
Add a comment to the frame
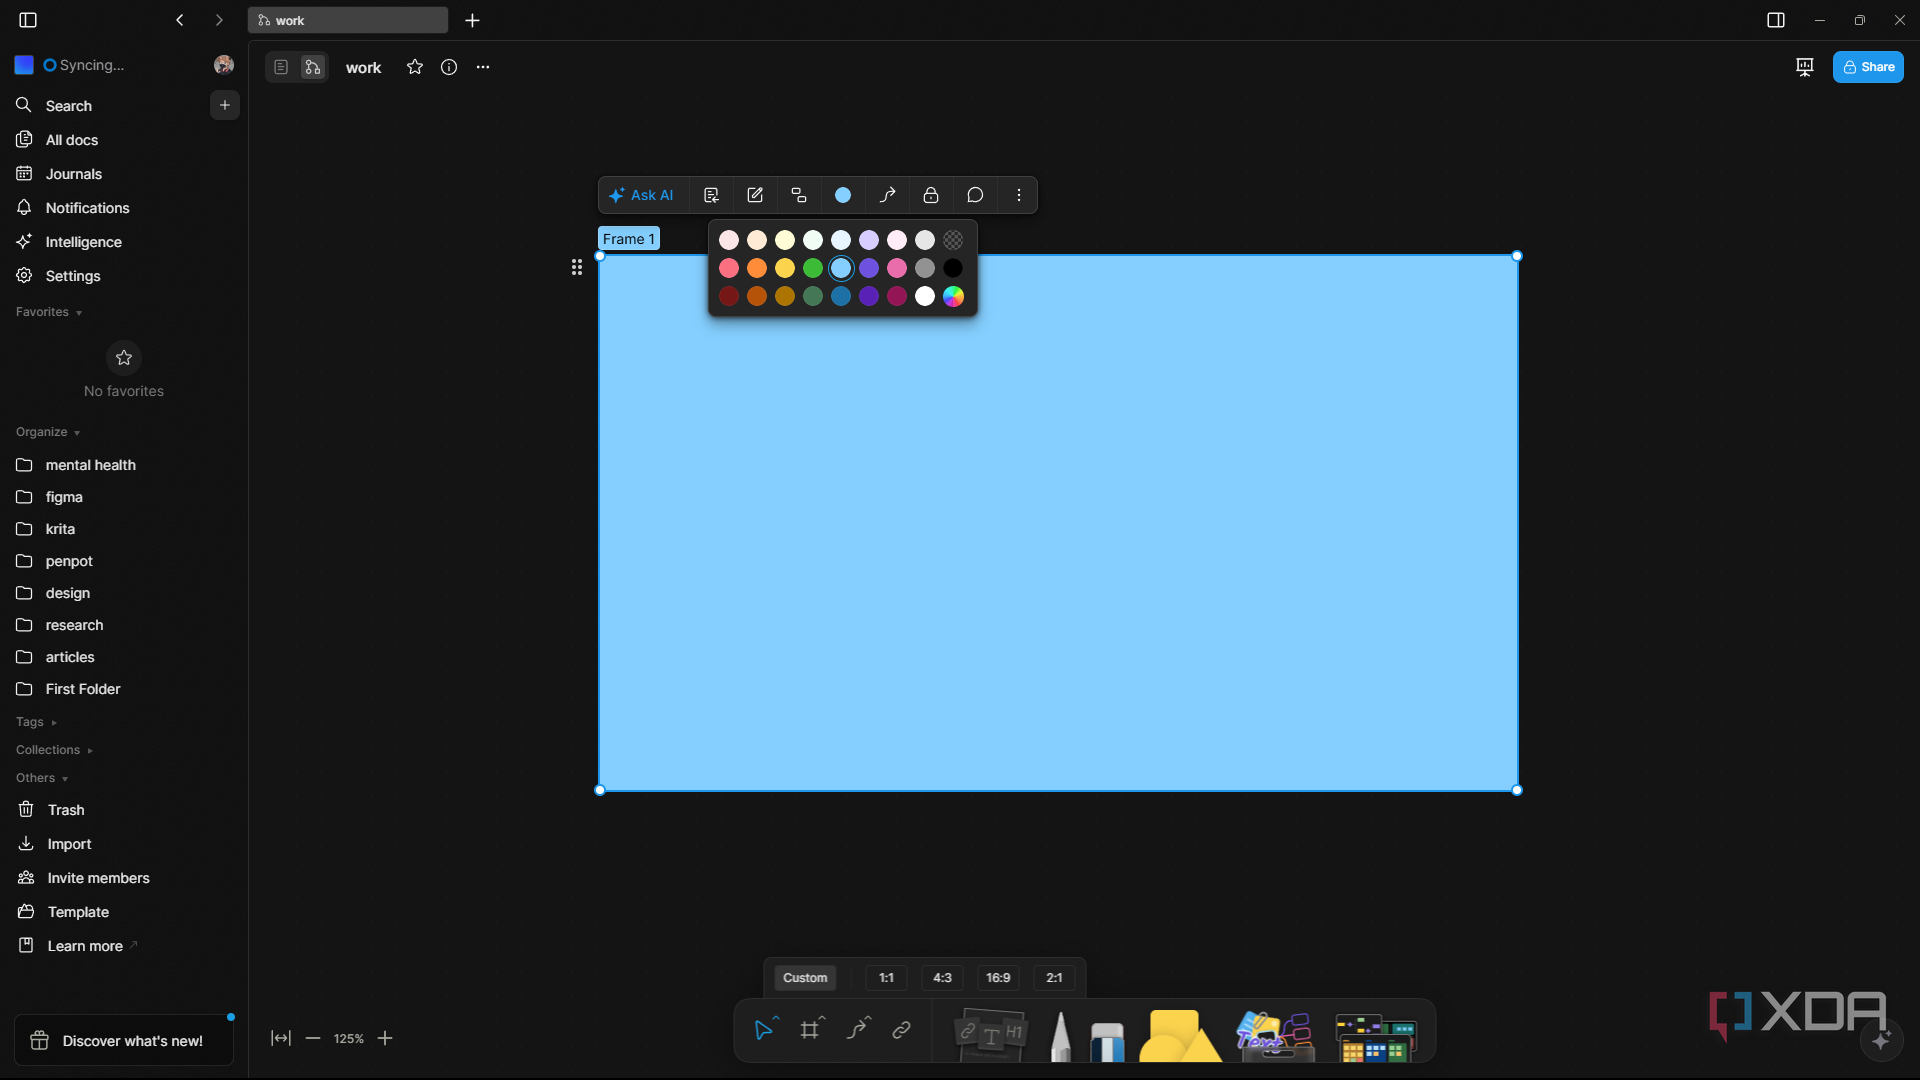point(975,195)
